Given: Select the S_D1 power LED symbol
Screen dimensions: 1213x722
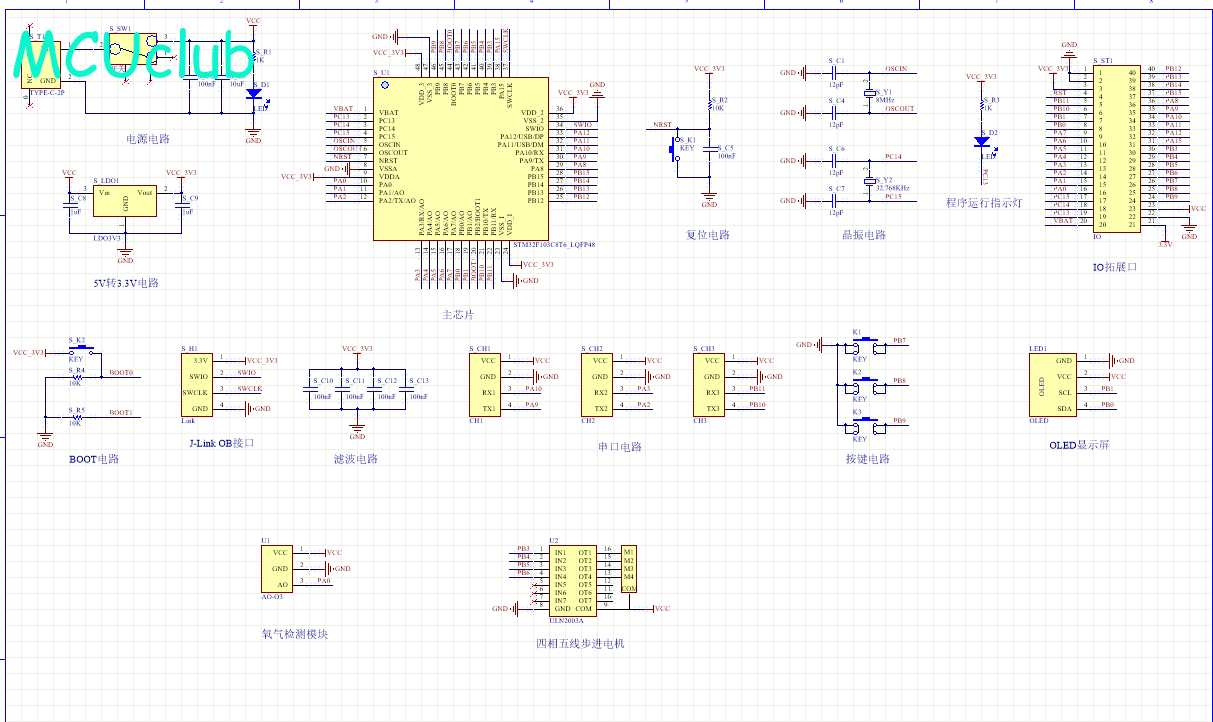Looking at the screenshot, I should tap(254, 94).
